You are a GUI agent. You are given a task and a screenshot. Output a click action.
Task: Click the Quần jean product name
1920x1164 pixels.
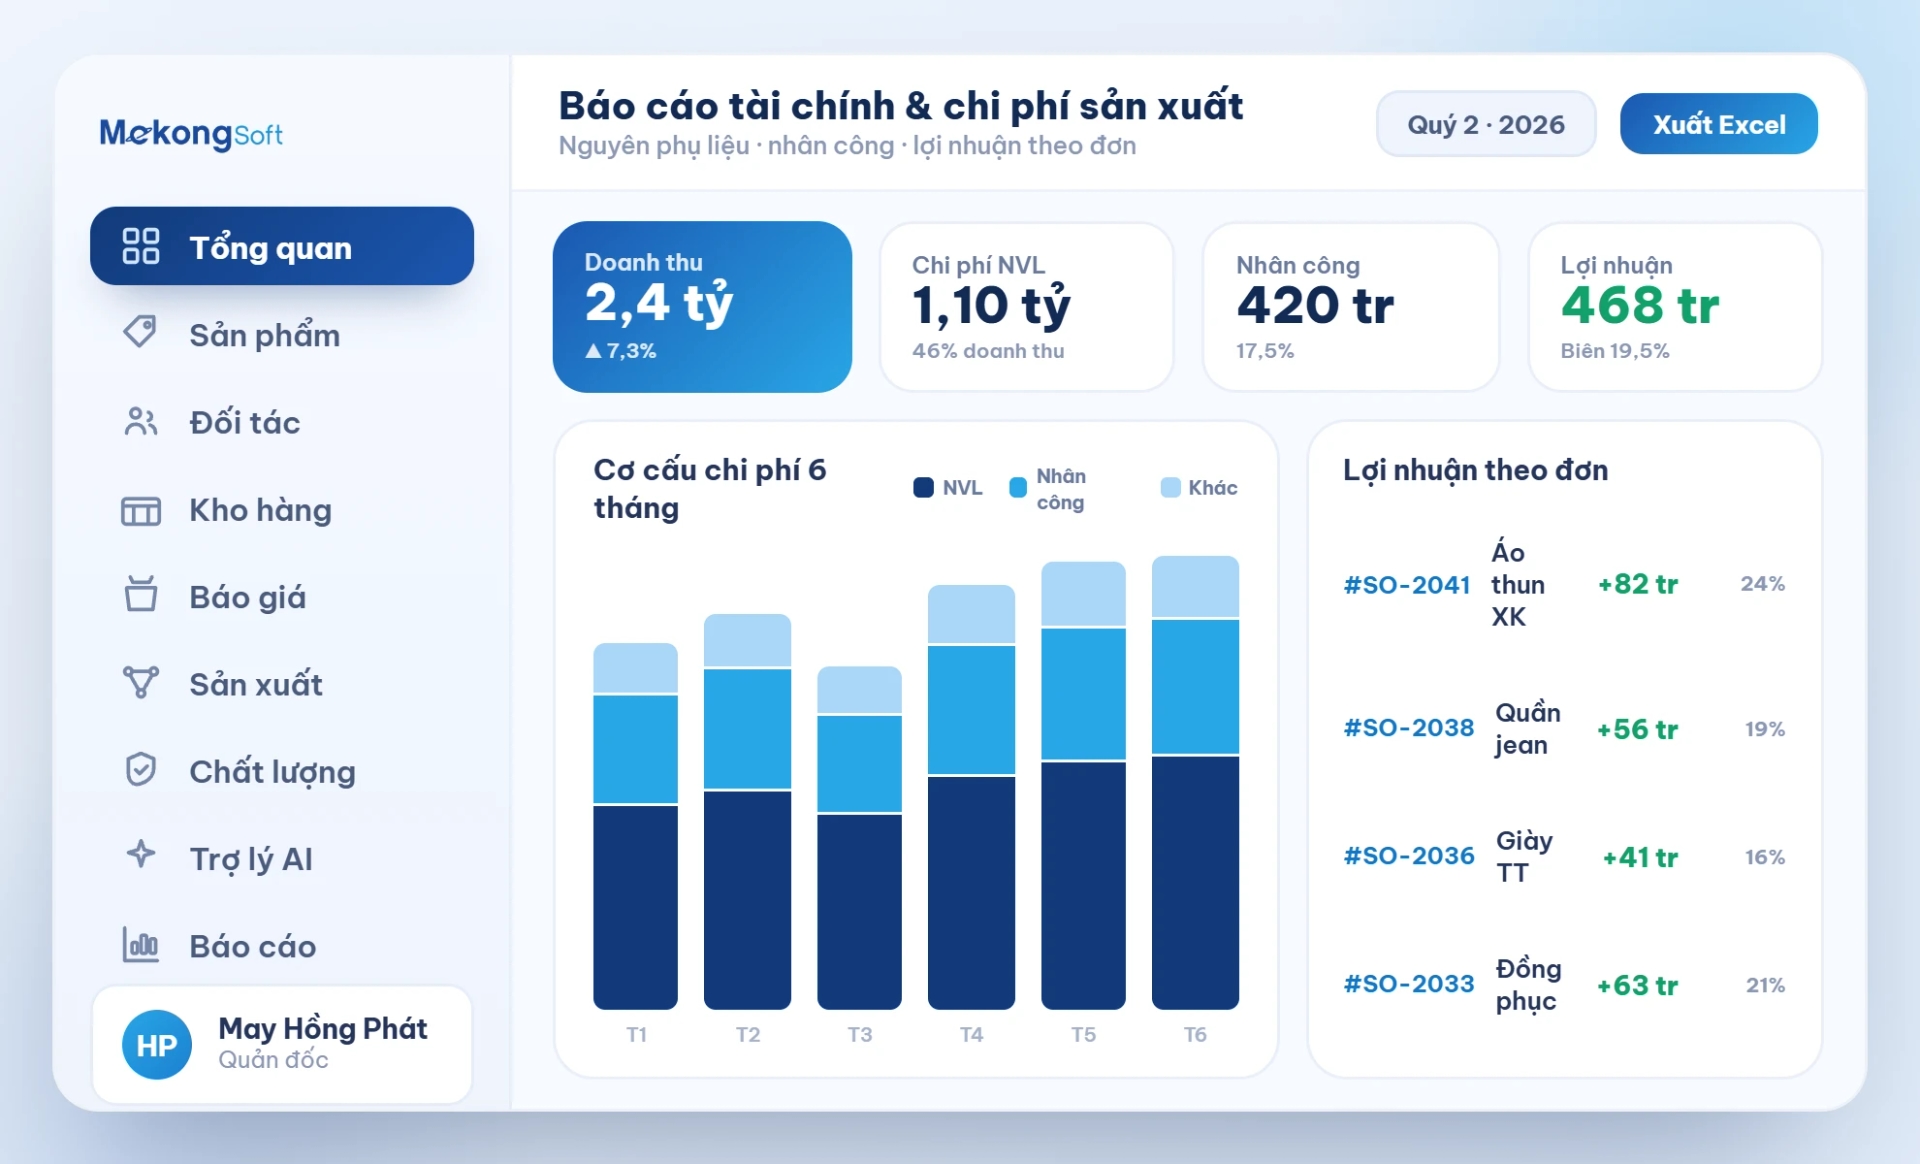pyautogui.click(x=1528, y=728)
